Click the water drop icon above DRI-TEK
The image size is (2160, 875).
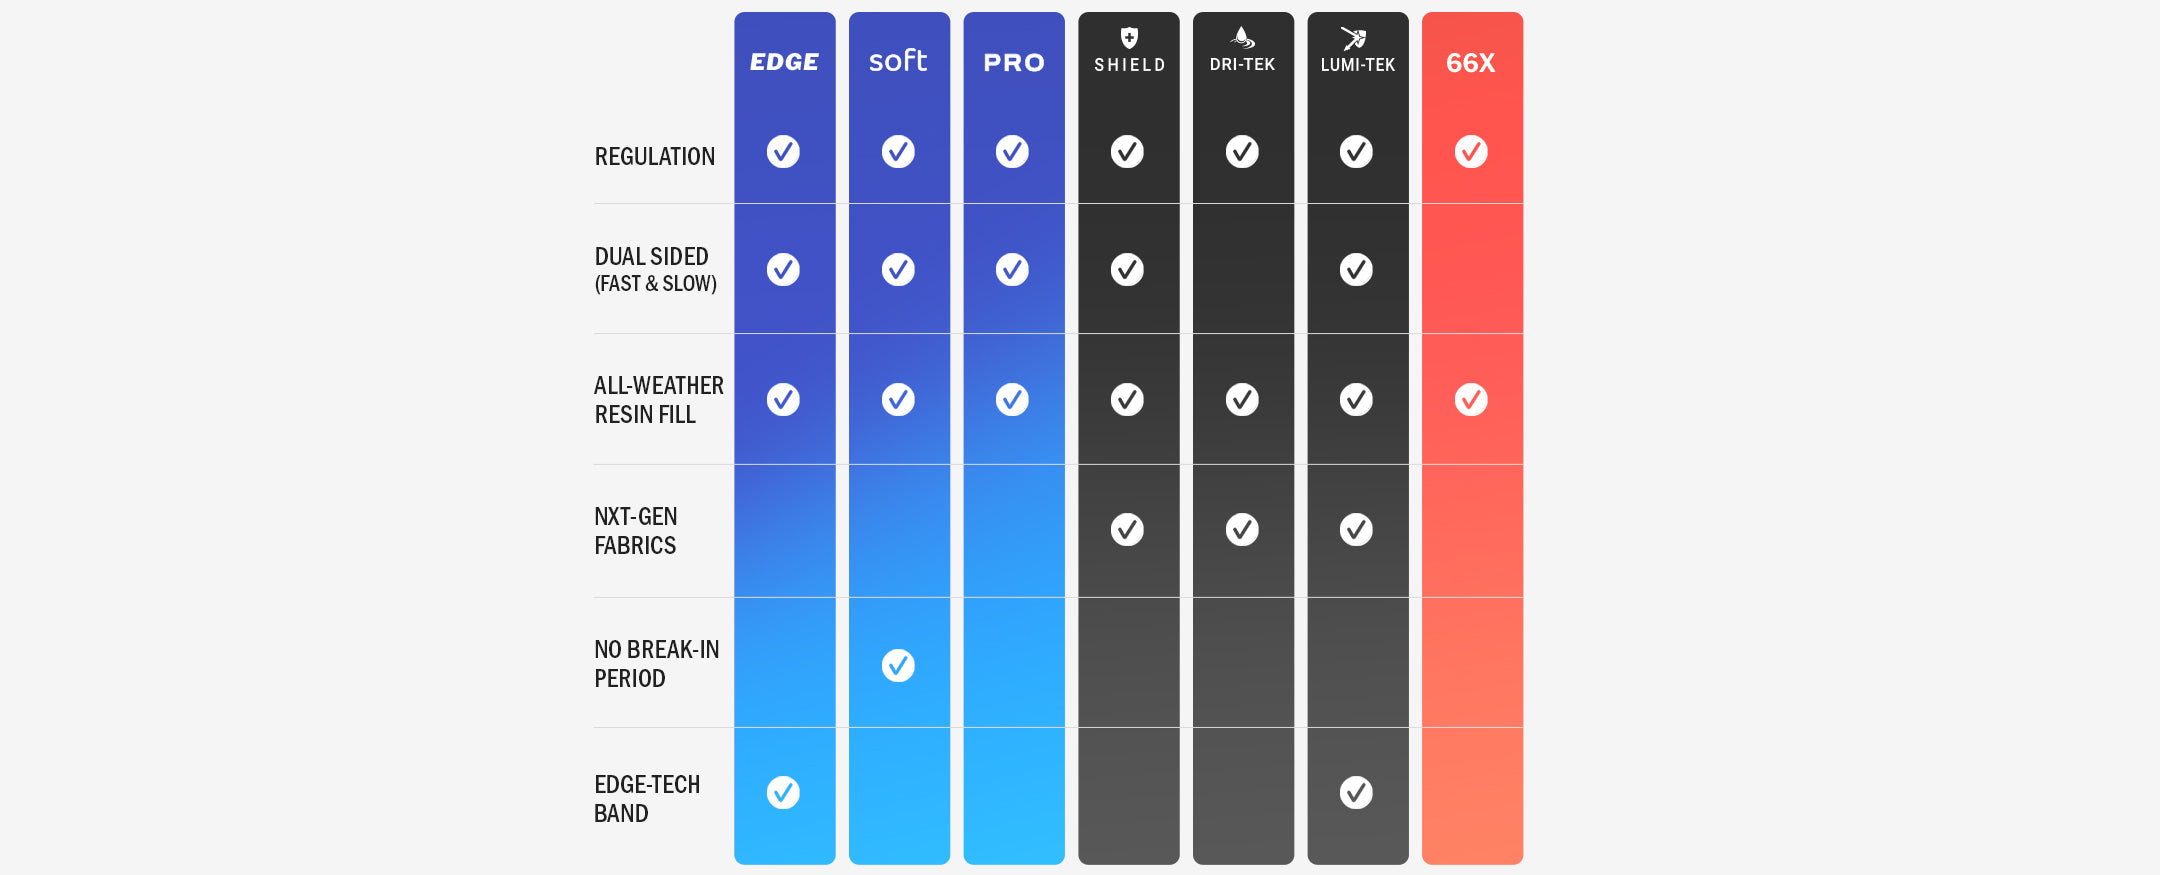pos(1243,38)
